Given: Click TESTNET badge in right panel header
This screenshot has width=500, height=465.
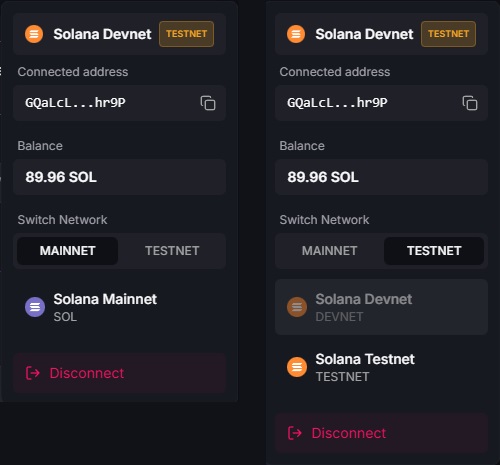Looking at the screenshot, I should click(448, 34).
